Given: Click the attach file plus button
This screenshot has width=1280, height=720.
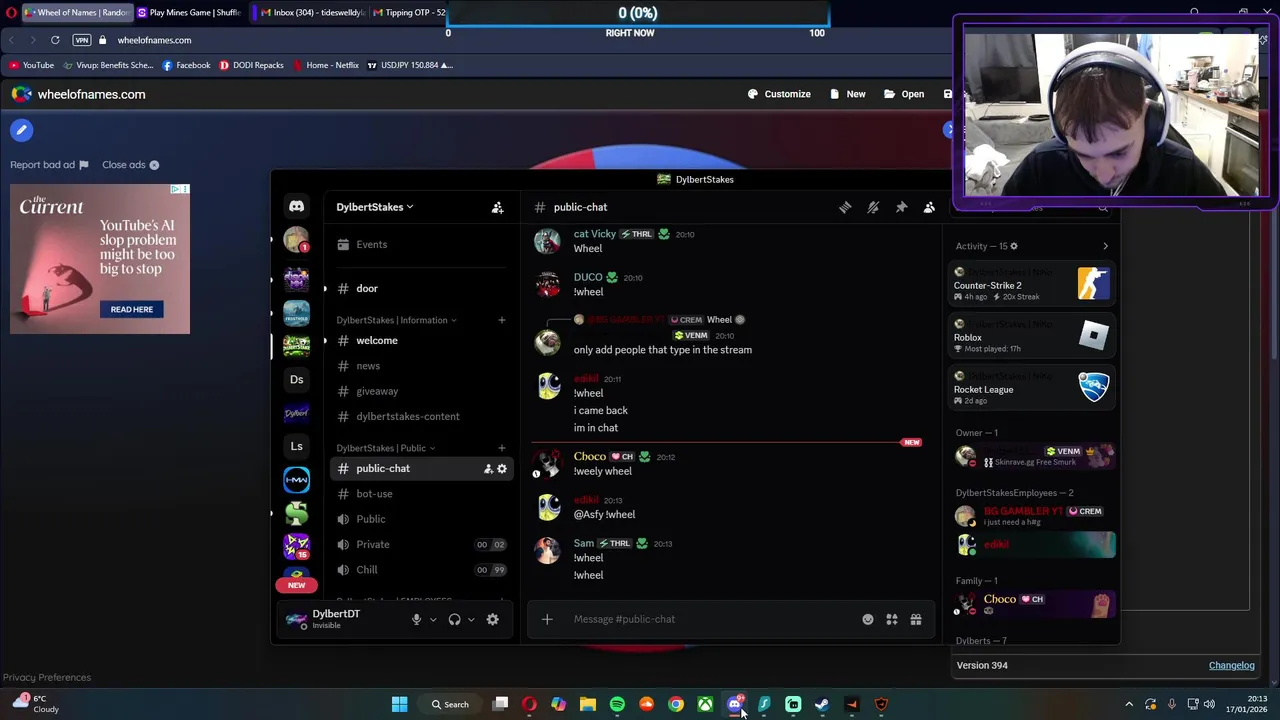Looking at the screenshot, I should point(547,619).
